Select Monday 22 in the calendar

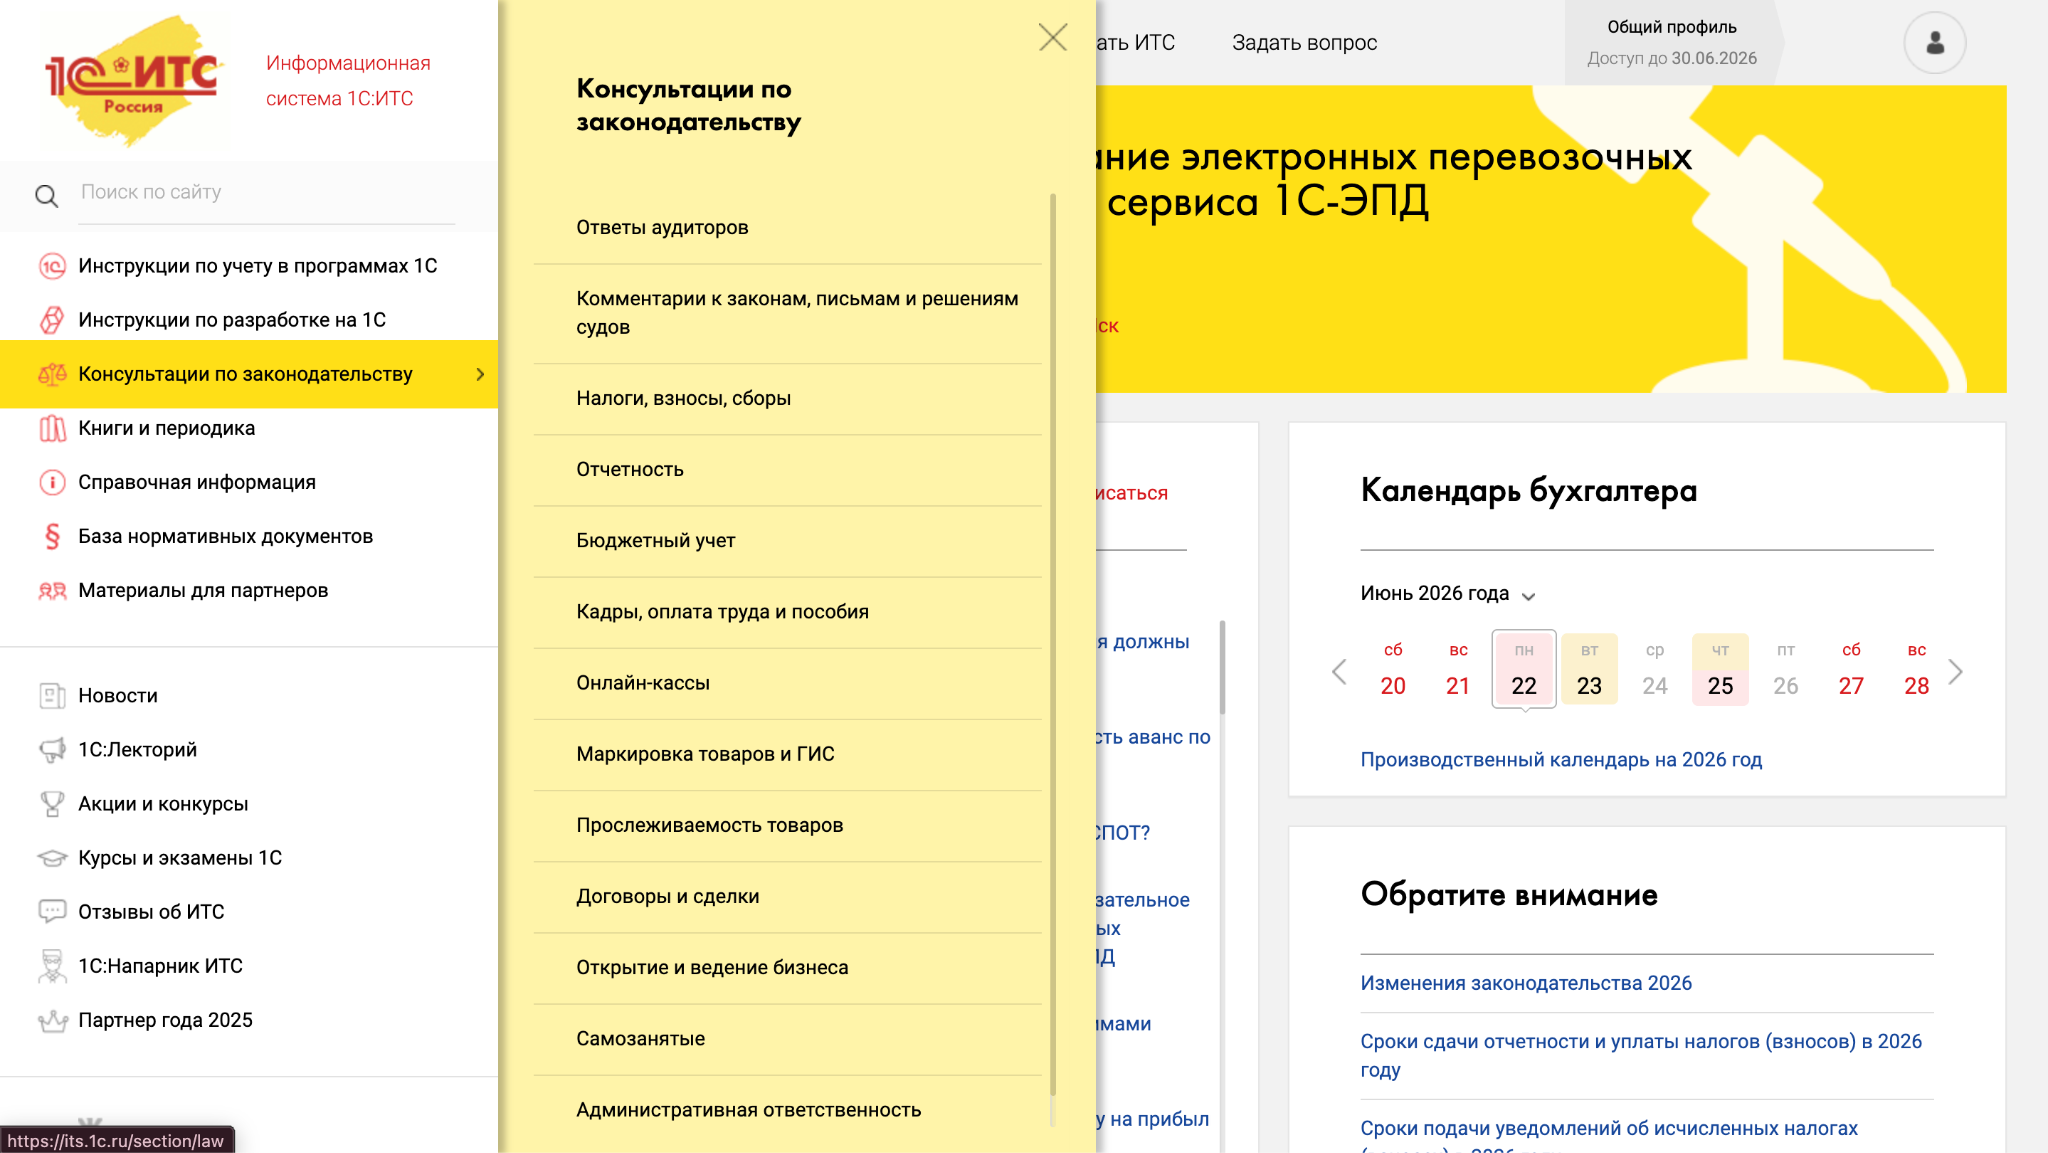1523,669
